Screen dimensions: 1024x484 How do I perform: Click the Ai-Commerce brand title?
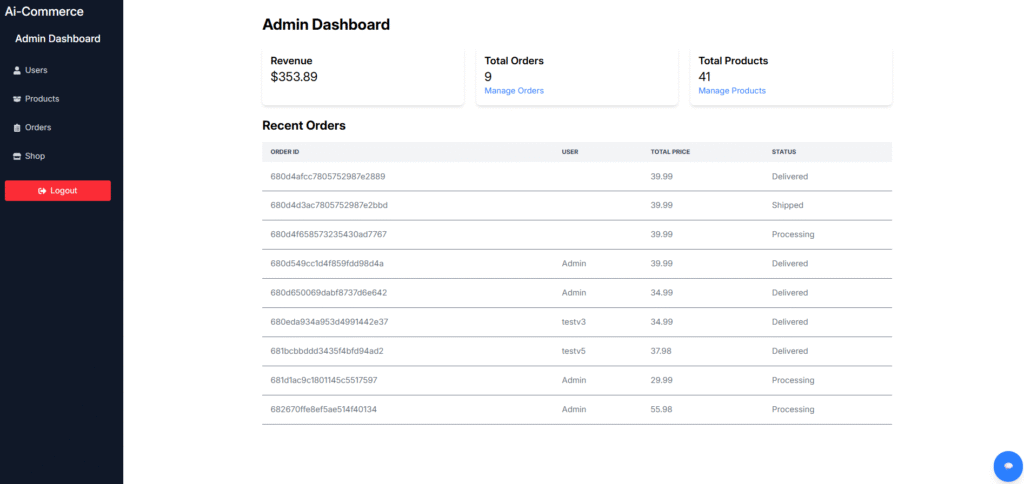pos(44,12)
